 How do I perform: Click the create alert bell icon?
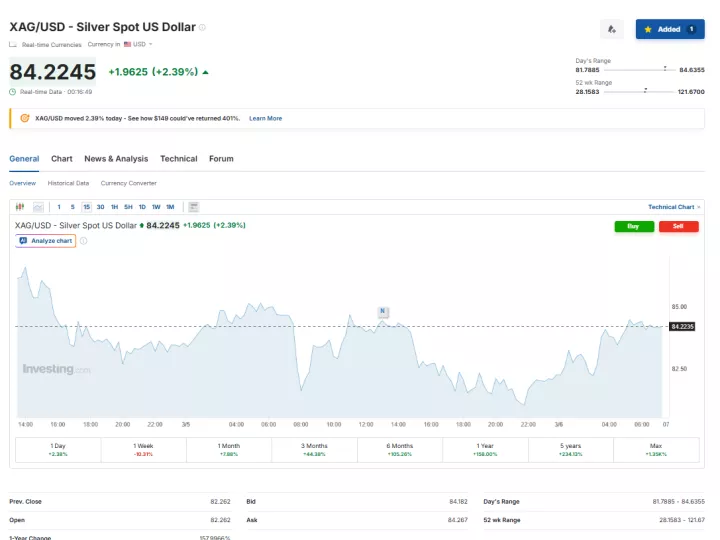(612, 29)
